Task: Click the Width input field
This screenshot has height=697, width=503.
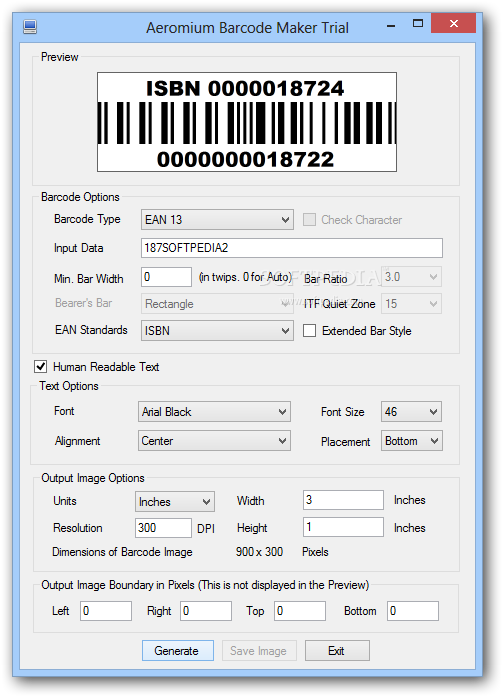Action: coord(343,500)
